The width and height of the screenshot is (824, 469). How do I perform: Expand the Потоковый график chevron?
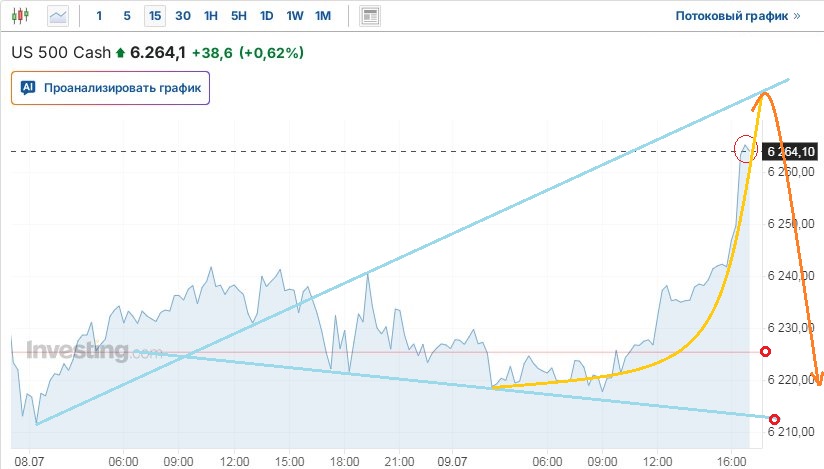[797, 16]
